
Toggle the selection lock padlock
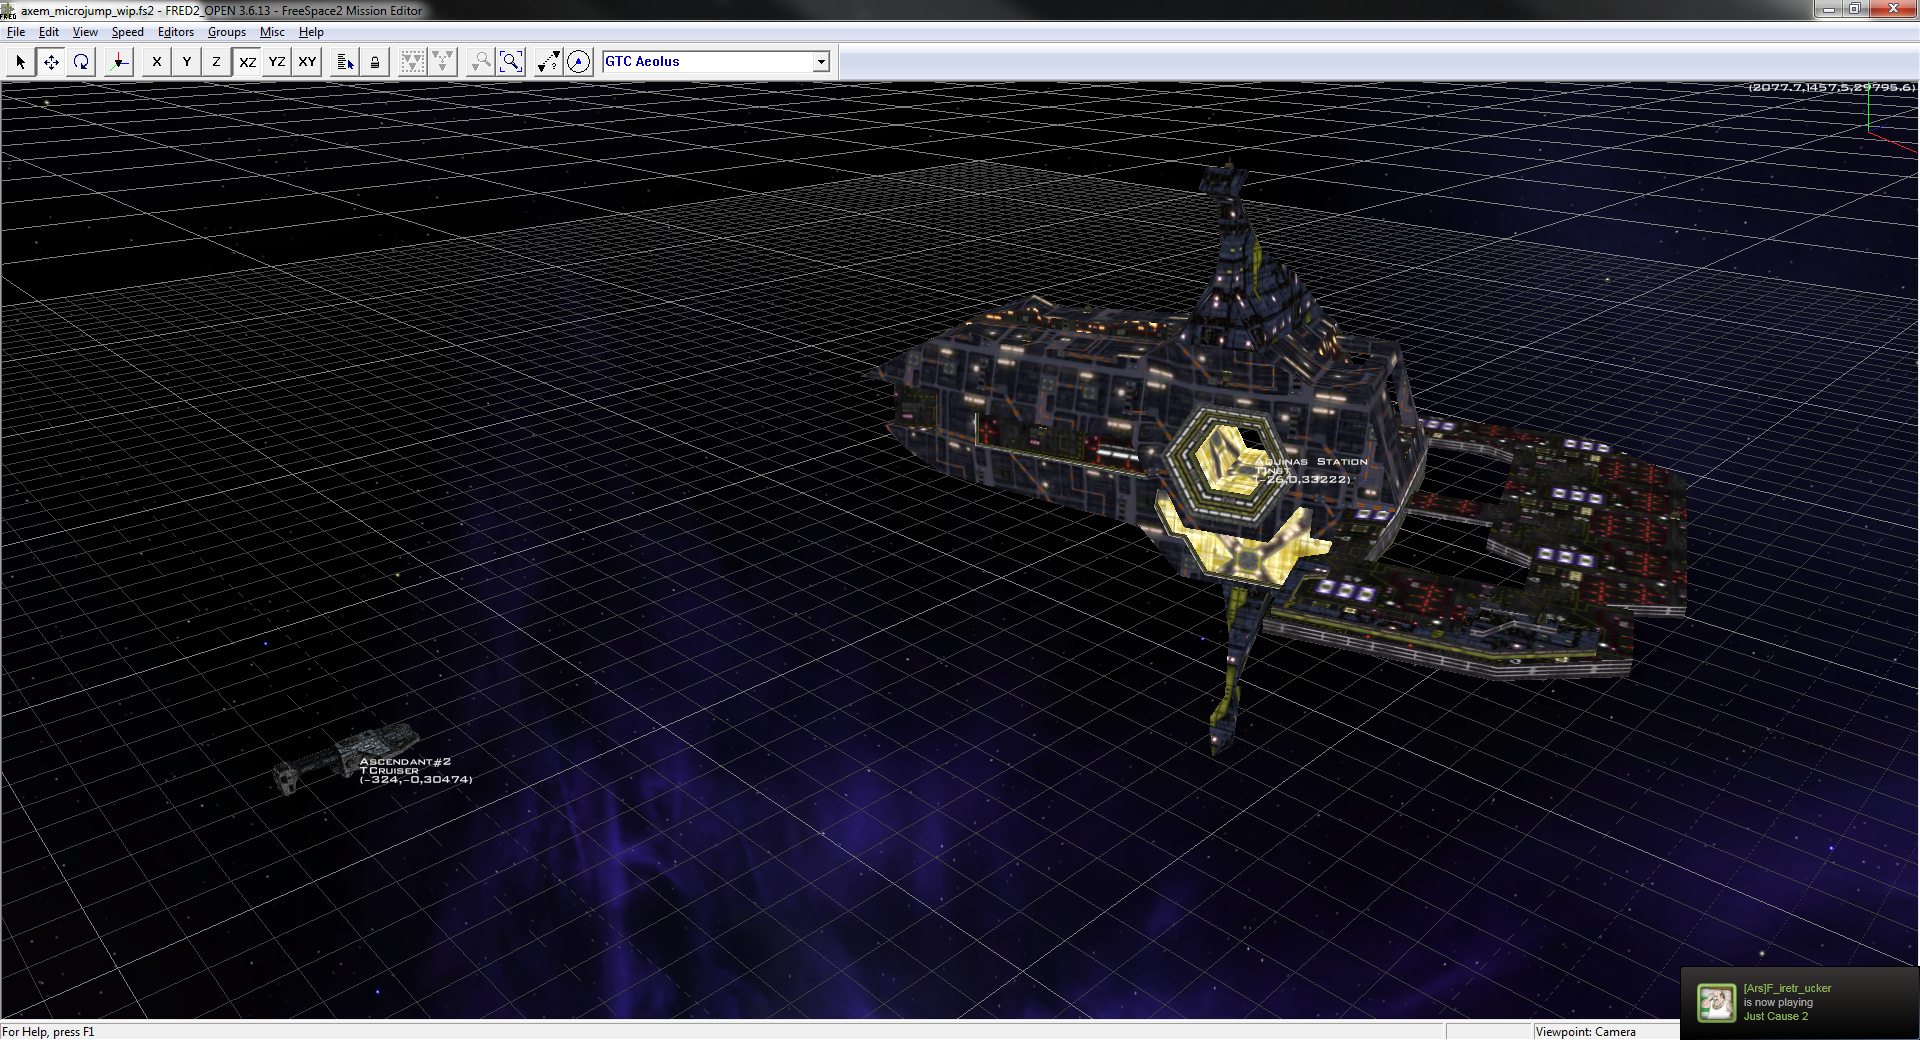tap(375, 62)
